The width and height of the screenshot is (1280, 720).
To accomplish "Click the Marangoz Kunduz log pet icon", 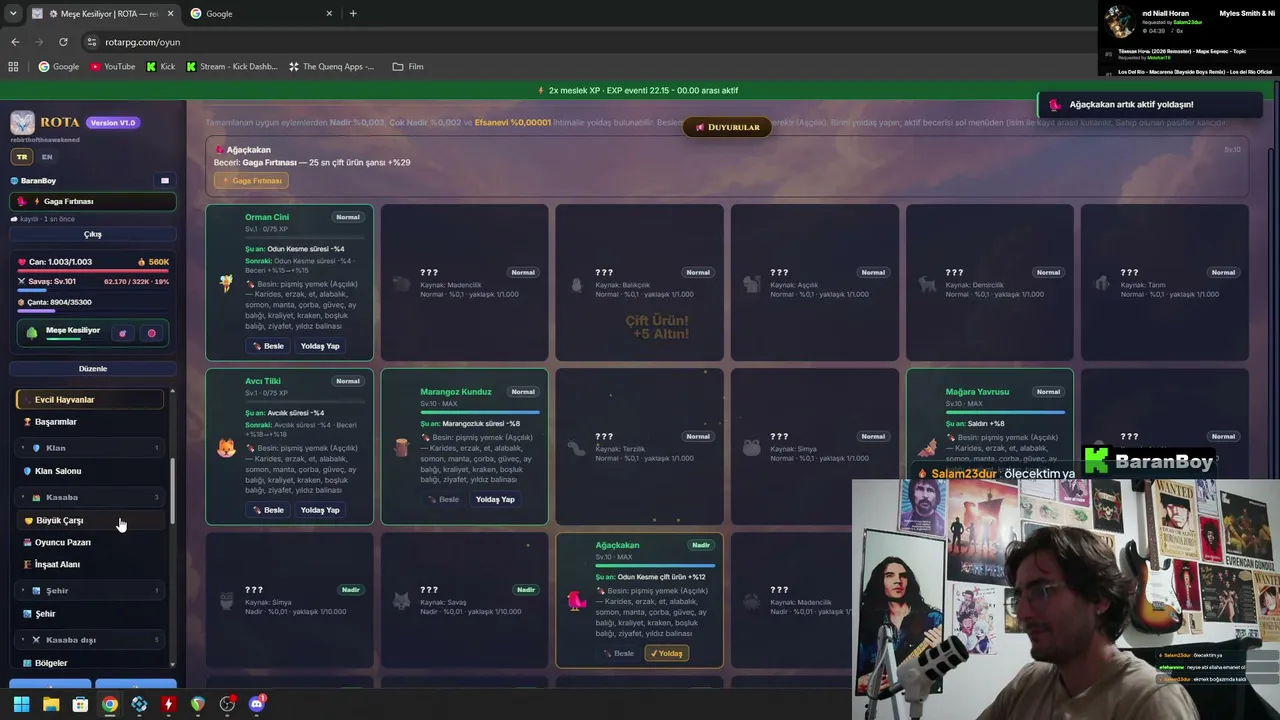I will [401, 447].
